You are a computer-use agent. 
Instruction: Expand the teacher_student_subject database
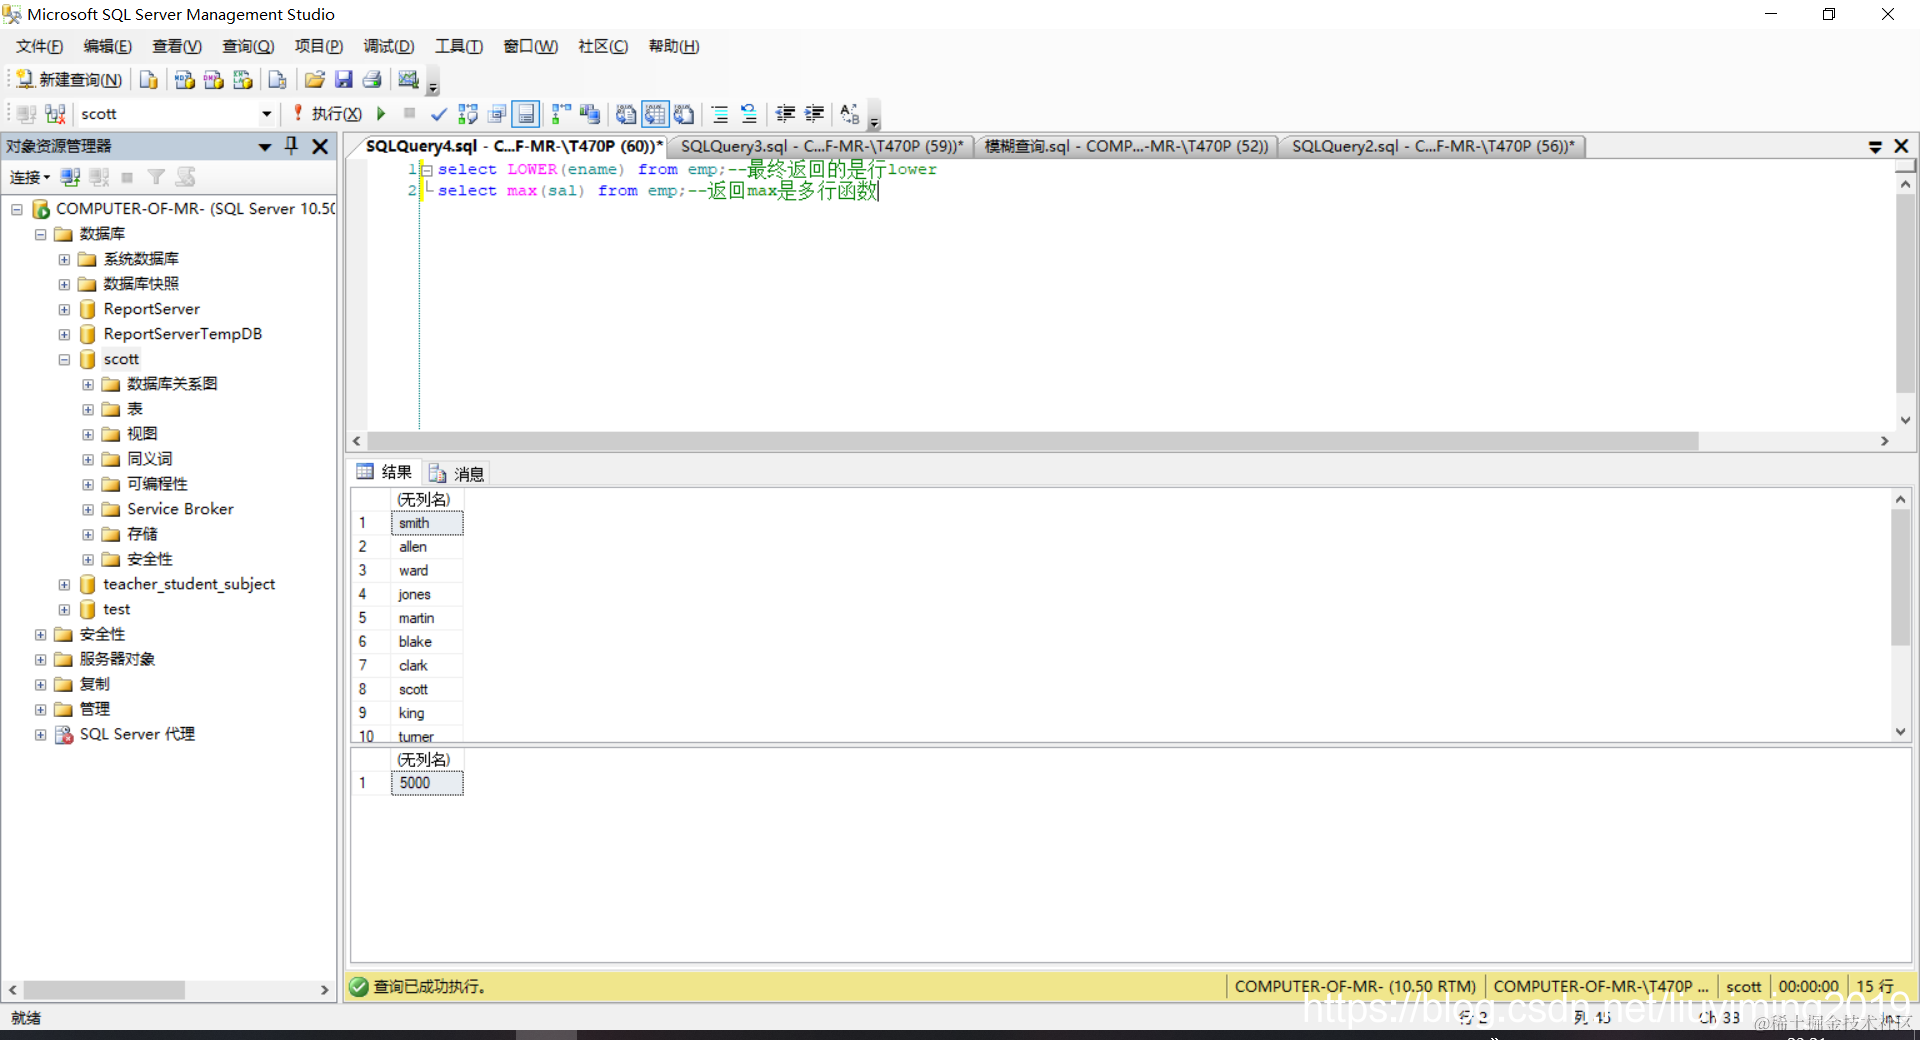click(x=64, y=584)
